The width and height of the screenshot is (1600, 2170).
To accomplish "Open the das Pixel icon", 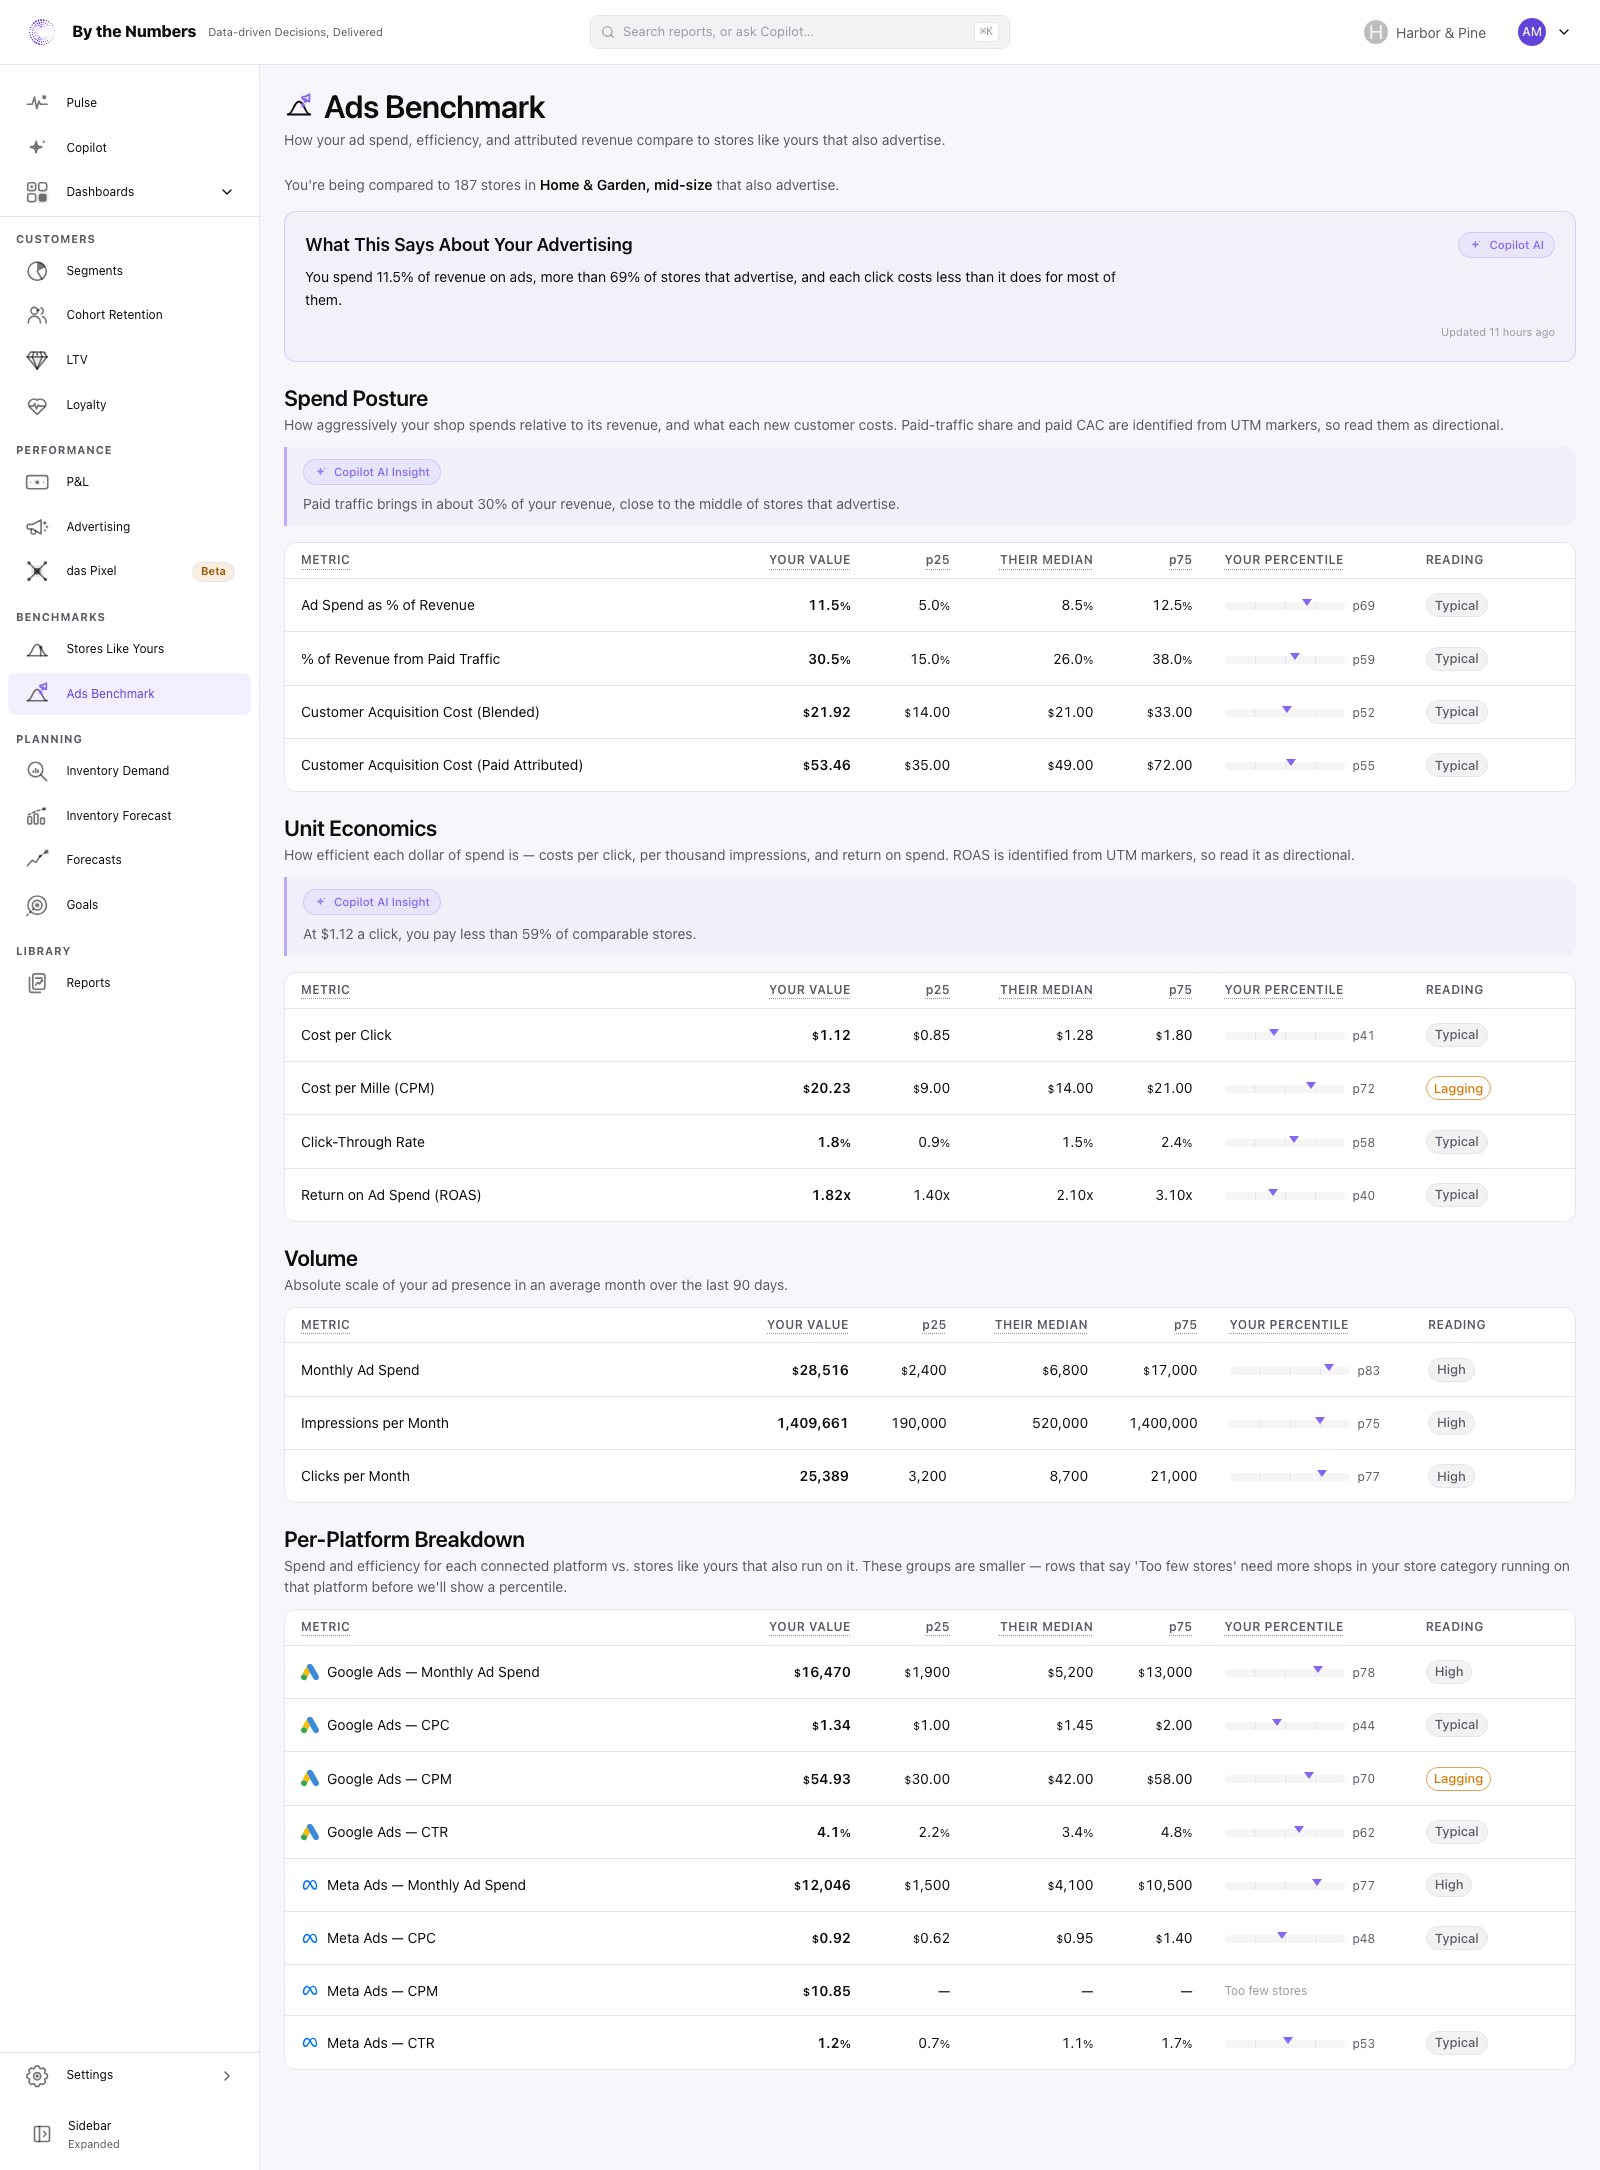I will coord(37,571).
